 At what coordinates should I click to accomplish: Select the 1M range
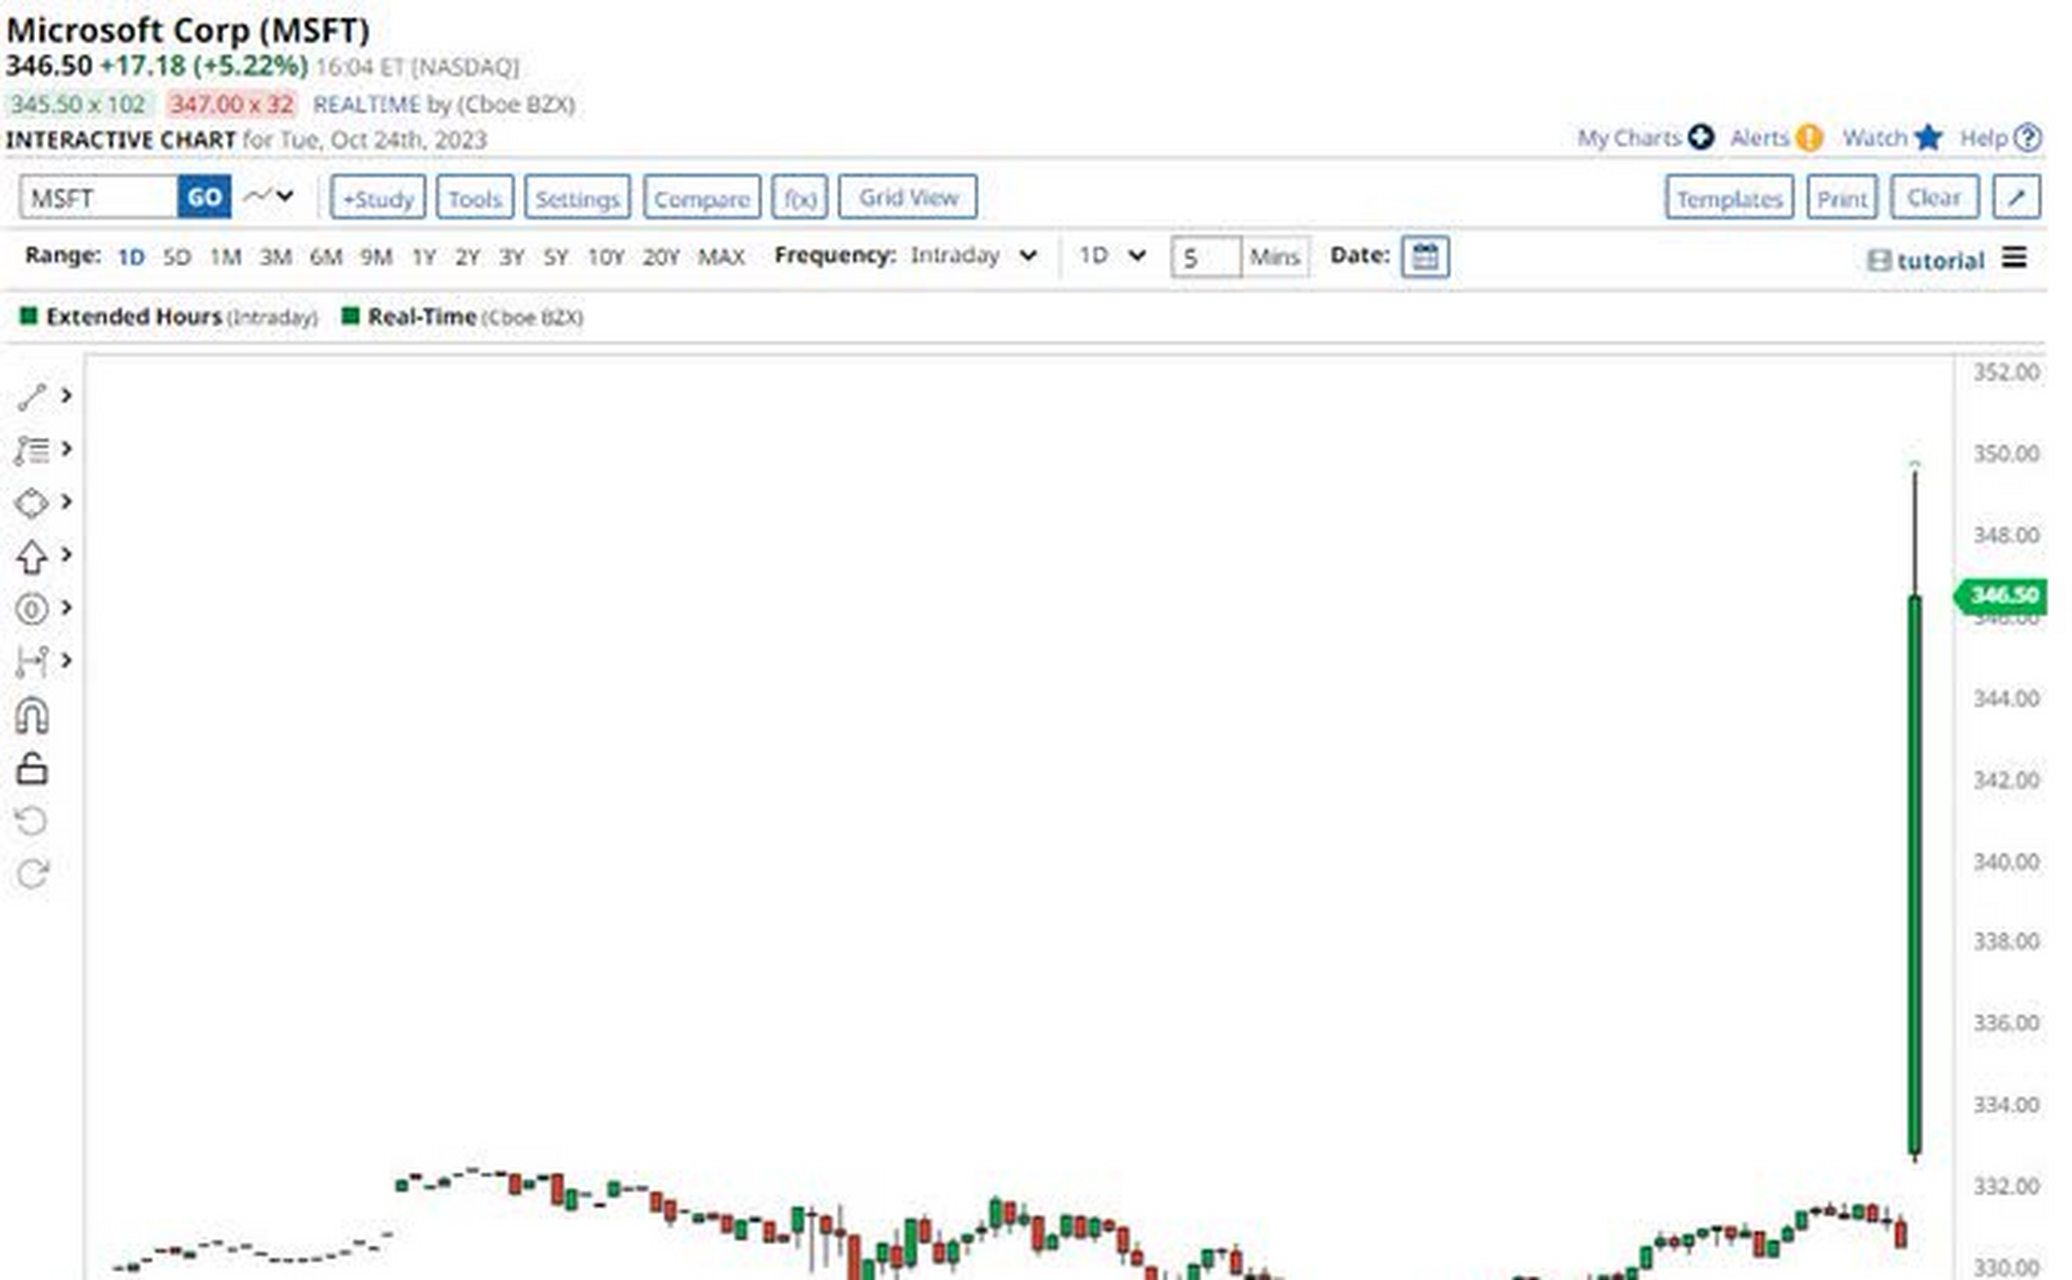[226, 257]
